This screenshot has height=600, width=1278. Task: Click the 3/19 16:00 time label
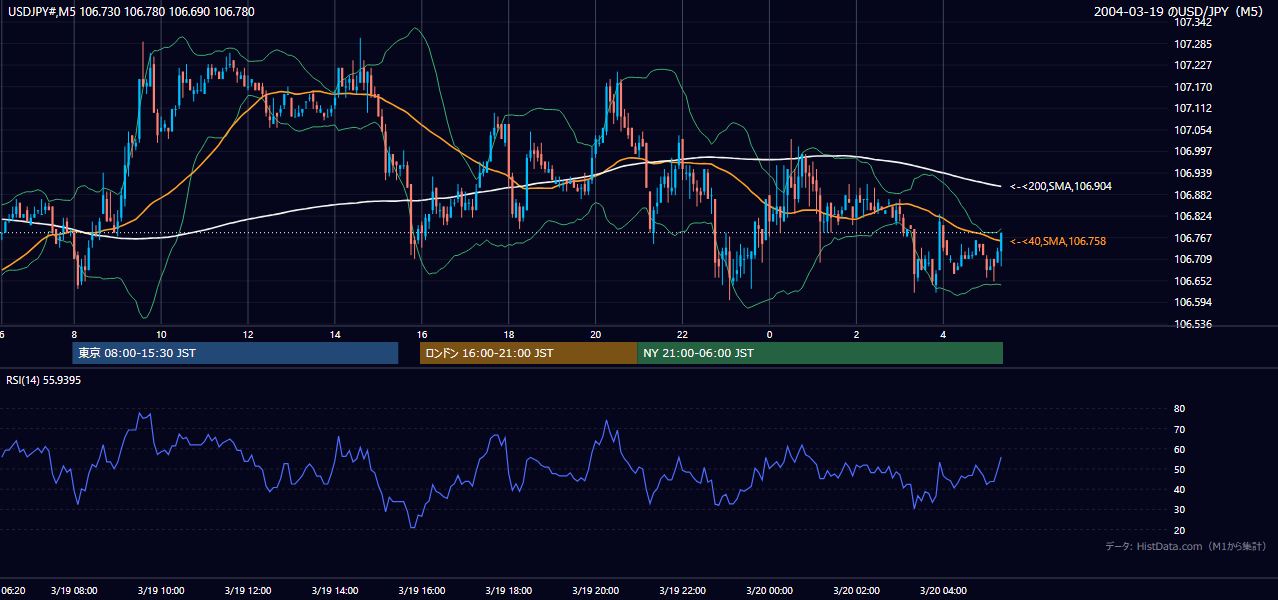[x=422, y=591]
